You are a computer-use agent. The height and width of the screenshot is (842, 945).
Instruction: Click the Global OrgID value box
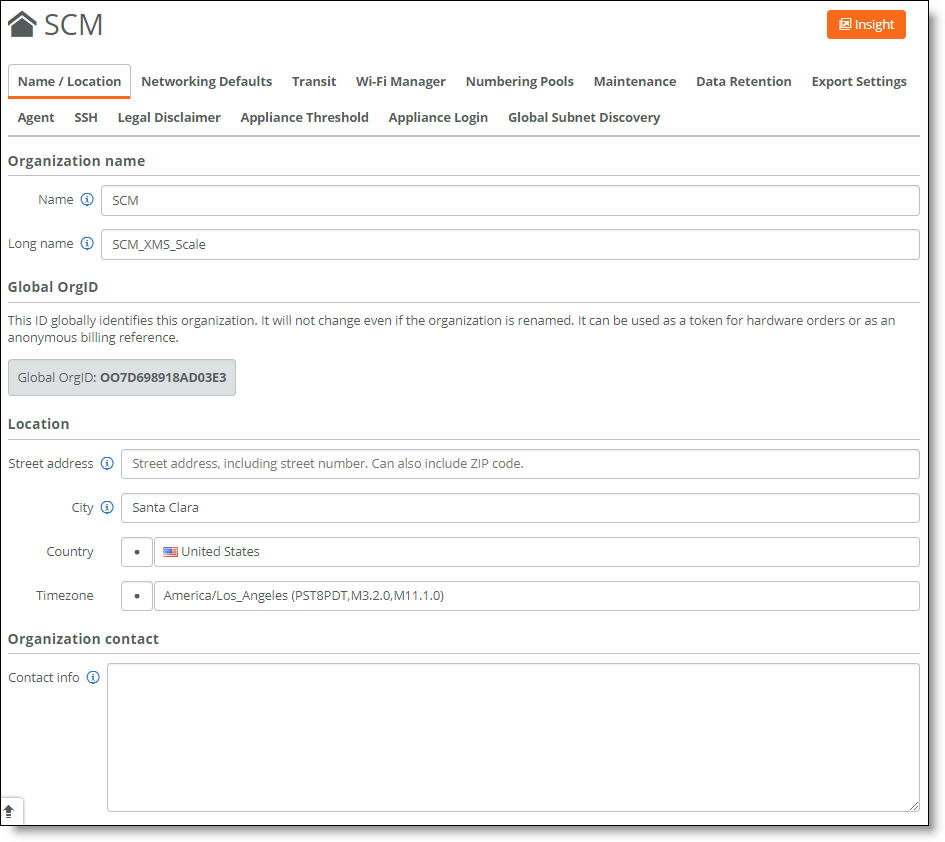coord(122,377)
